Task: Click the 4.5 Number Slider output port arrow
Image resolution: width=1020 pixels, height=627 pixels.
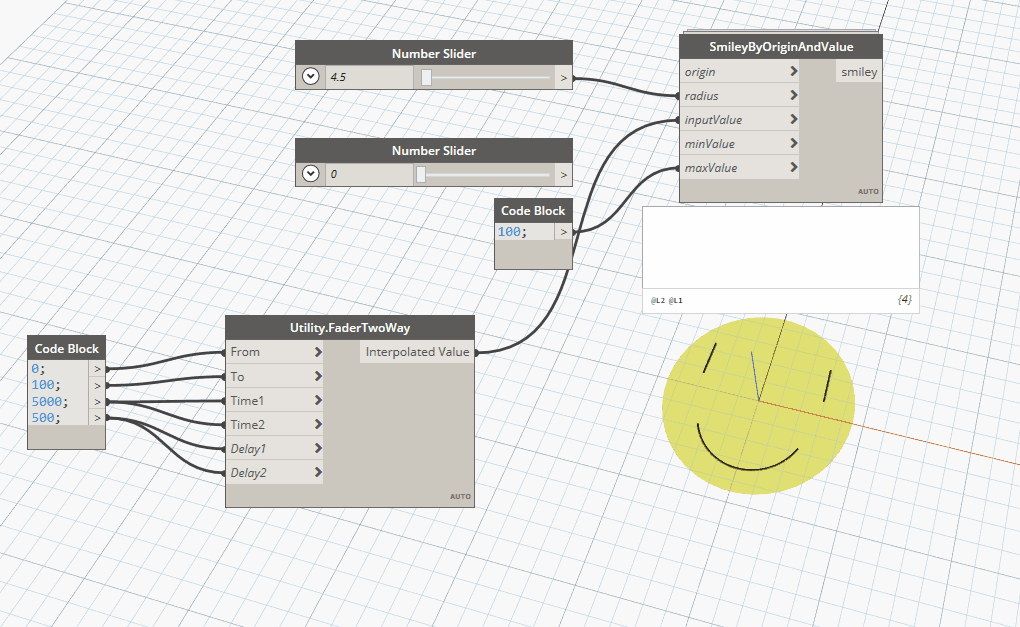Action: pyautogui.click(x=563, y=77)
